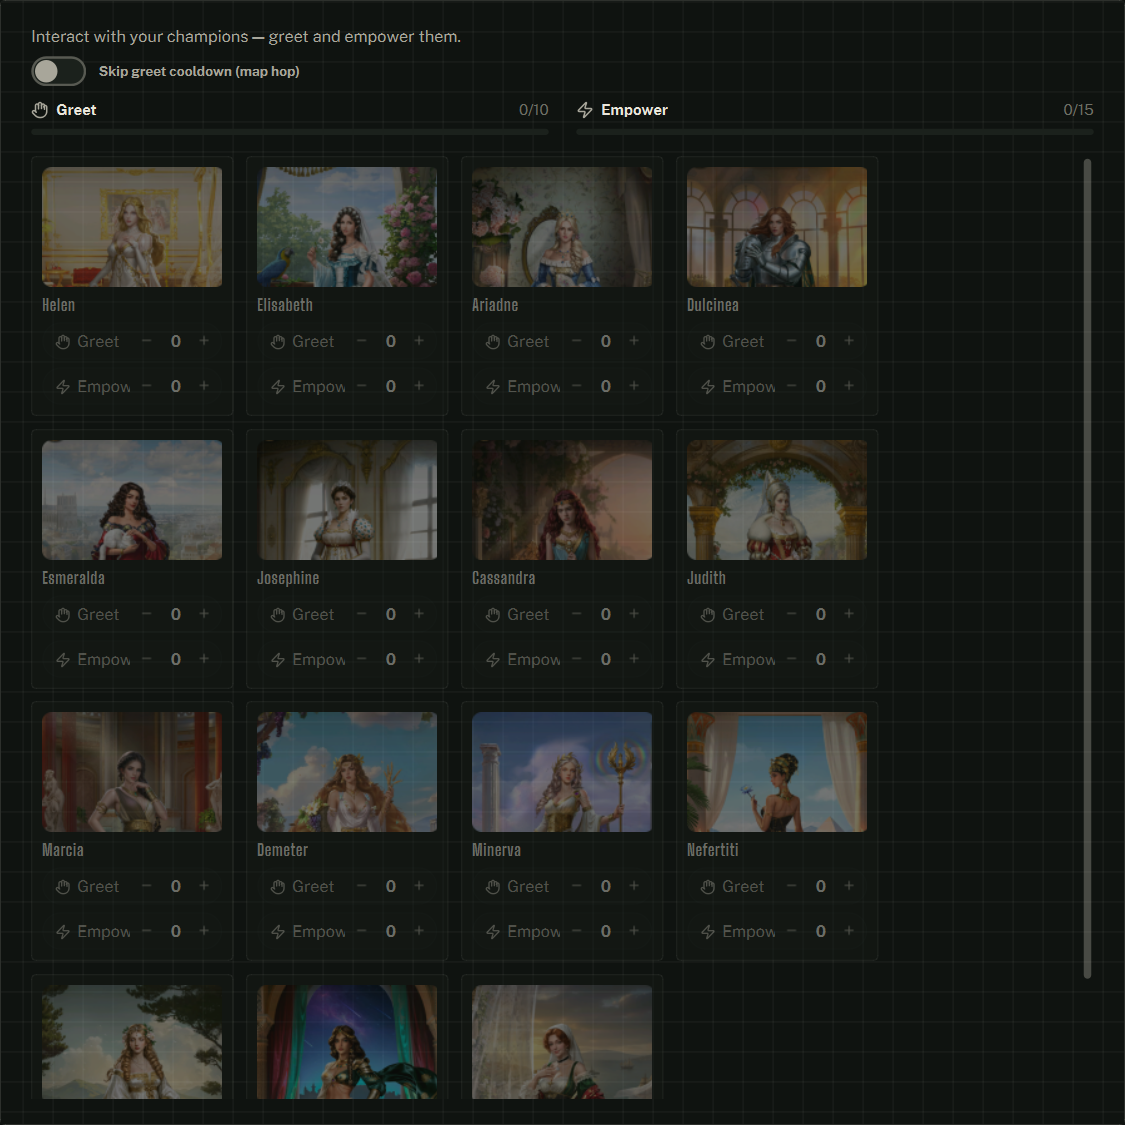The image size is (1125, 1125).
Task: Click Cassandra's Empower lightning icon
Action: point(493,660)
